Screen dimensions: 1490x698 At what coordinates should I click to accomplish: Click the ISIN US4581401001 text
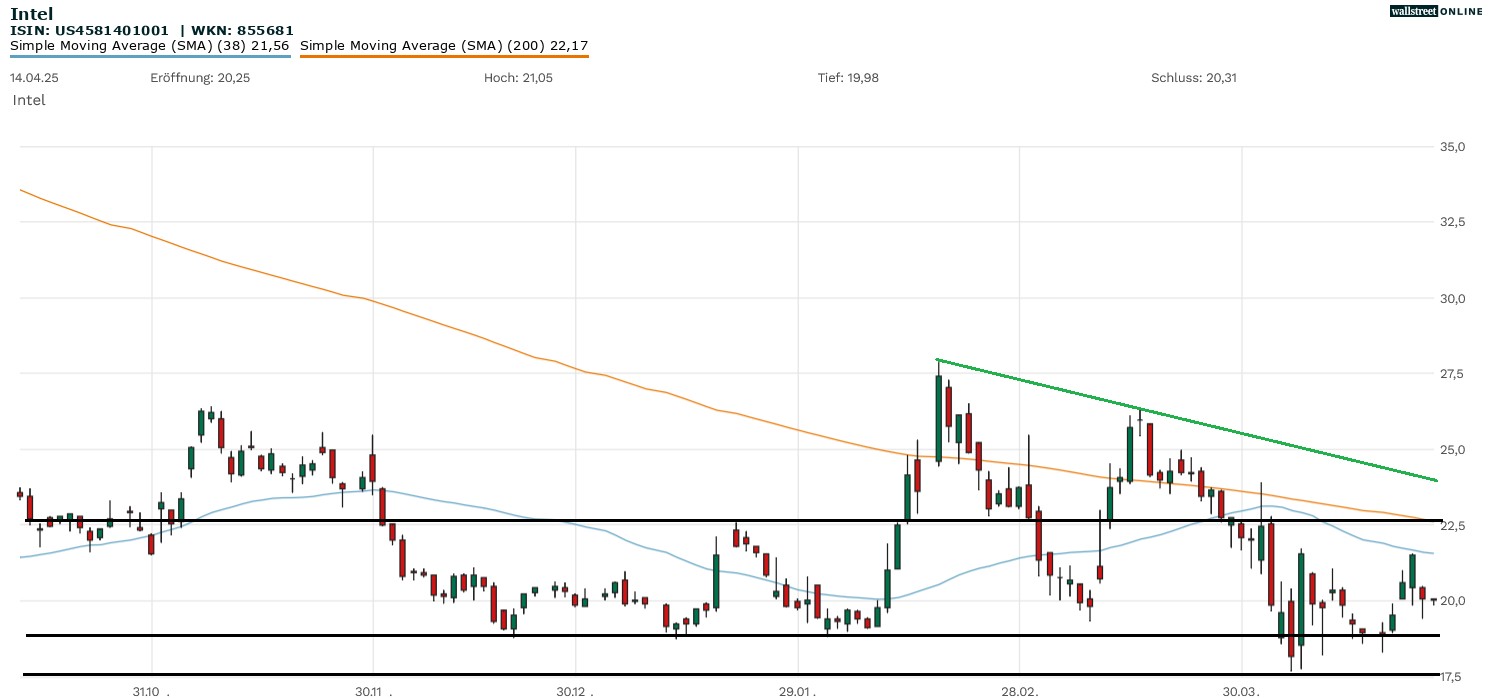tap(90, 30)
